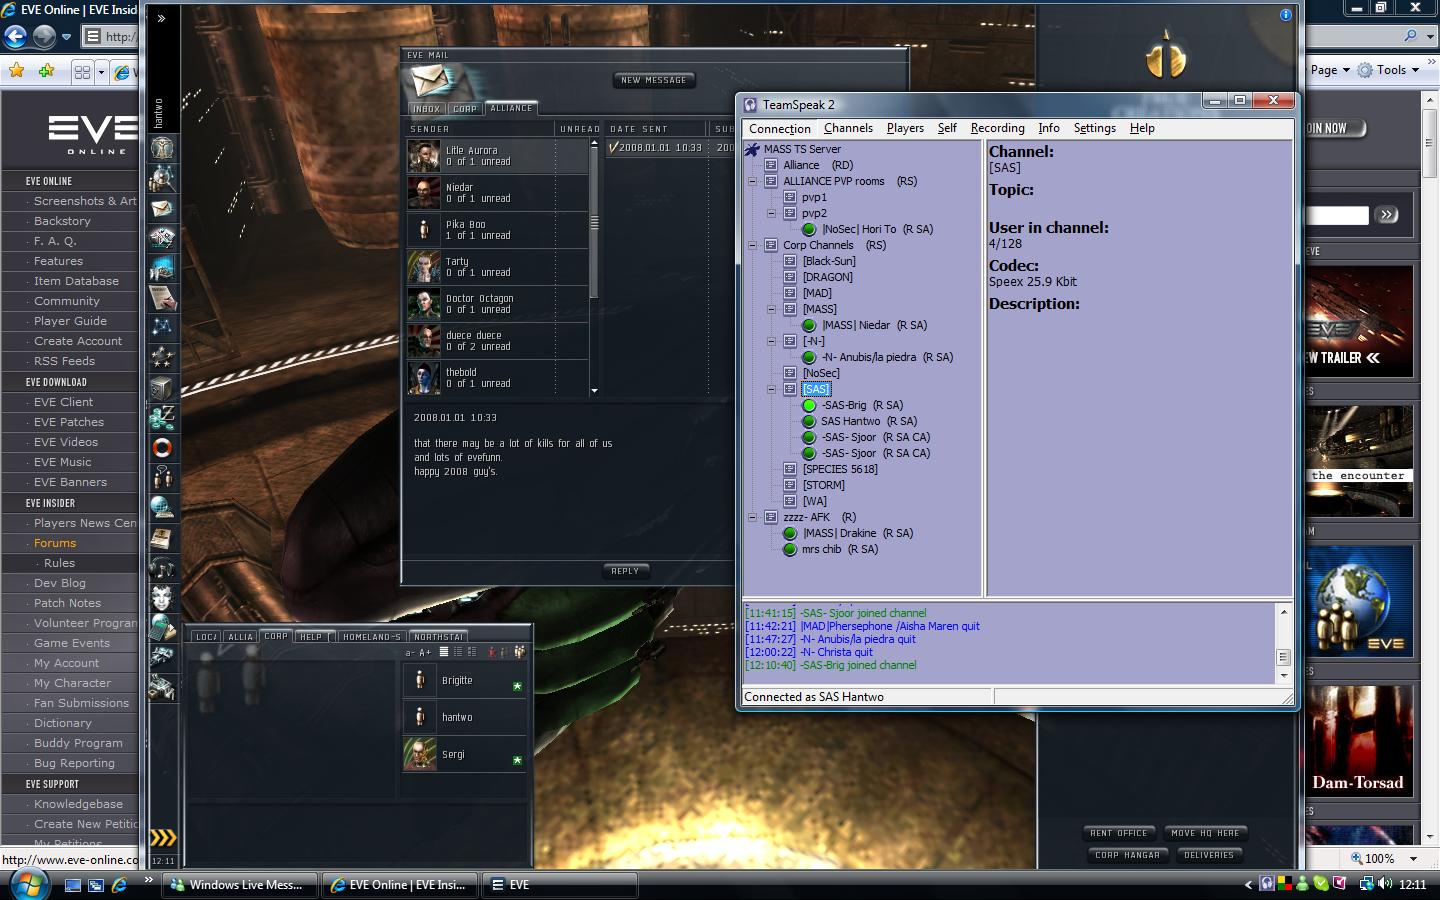The width and height of the screenshot is (1440, 900).
Task: Open the Assets safe icon in EVE sidebar
Action: [x=163, y=388]
